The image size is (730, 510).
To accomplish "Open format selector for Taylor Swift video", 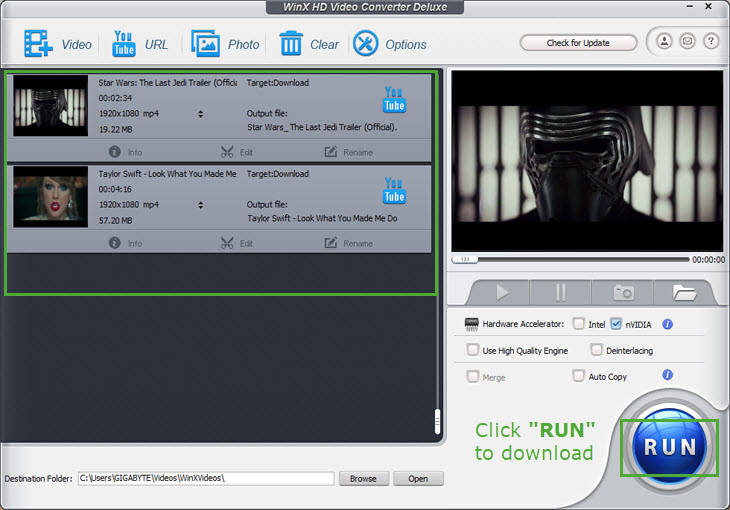I will (200, 205).
